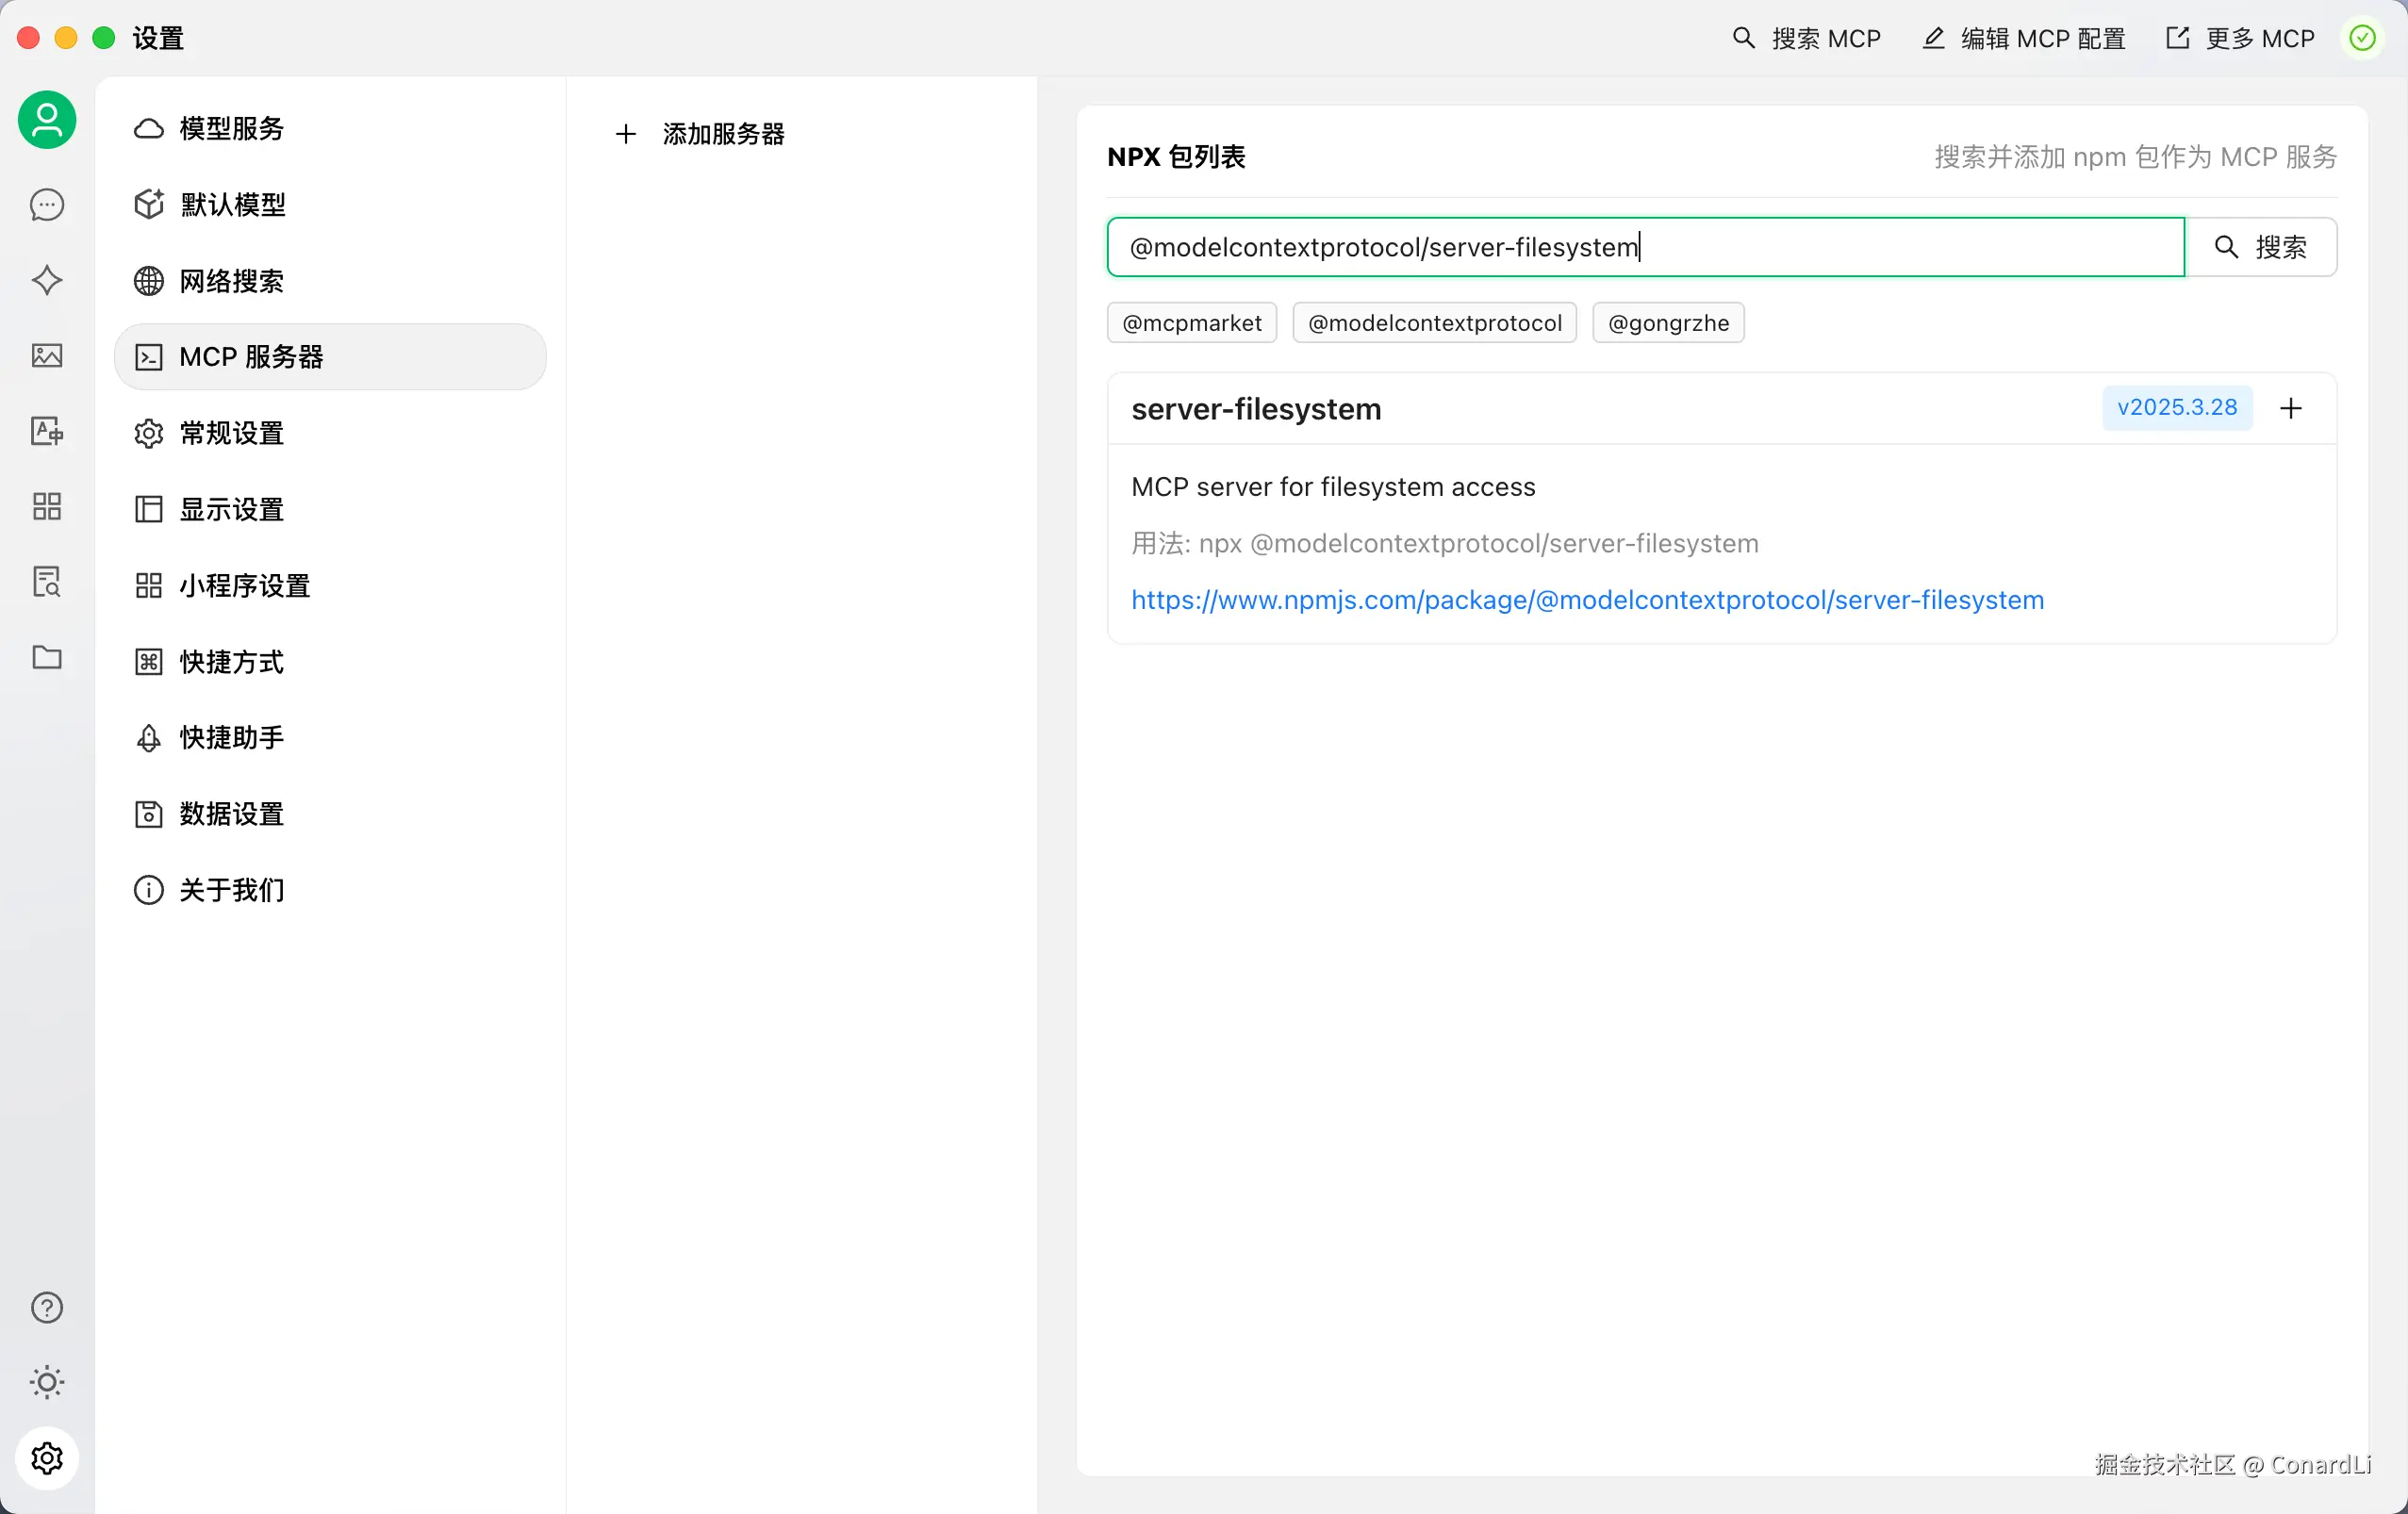Open 数据设置 data settings
Viewport: 2408px width, 1514px height.
pyautogui.click(x=231, y=814)
